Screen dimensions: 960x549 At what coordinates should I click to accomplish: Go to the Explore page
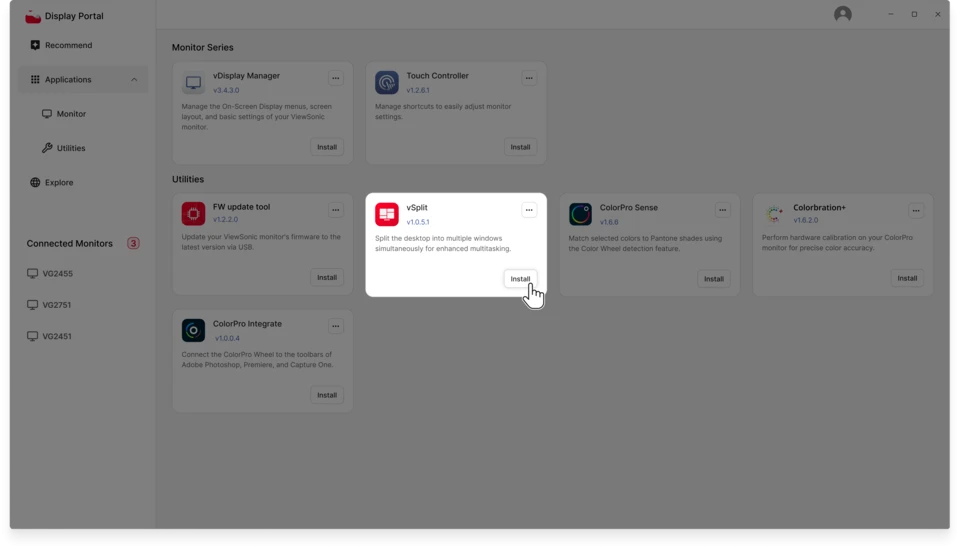pyautogui.click(x=59, y=182)
